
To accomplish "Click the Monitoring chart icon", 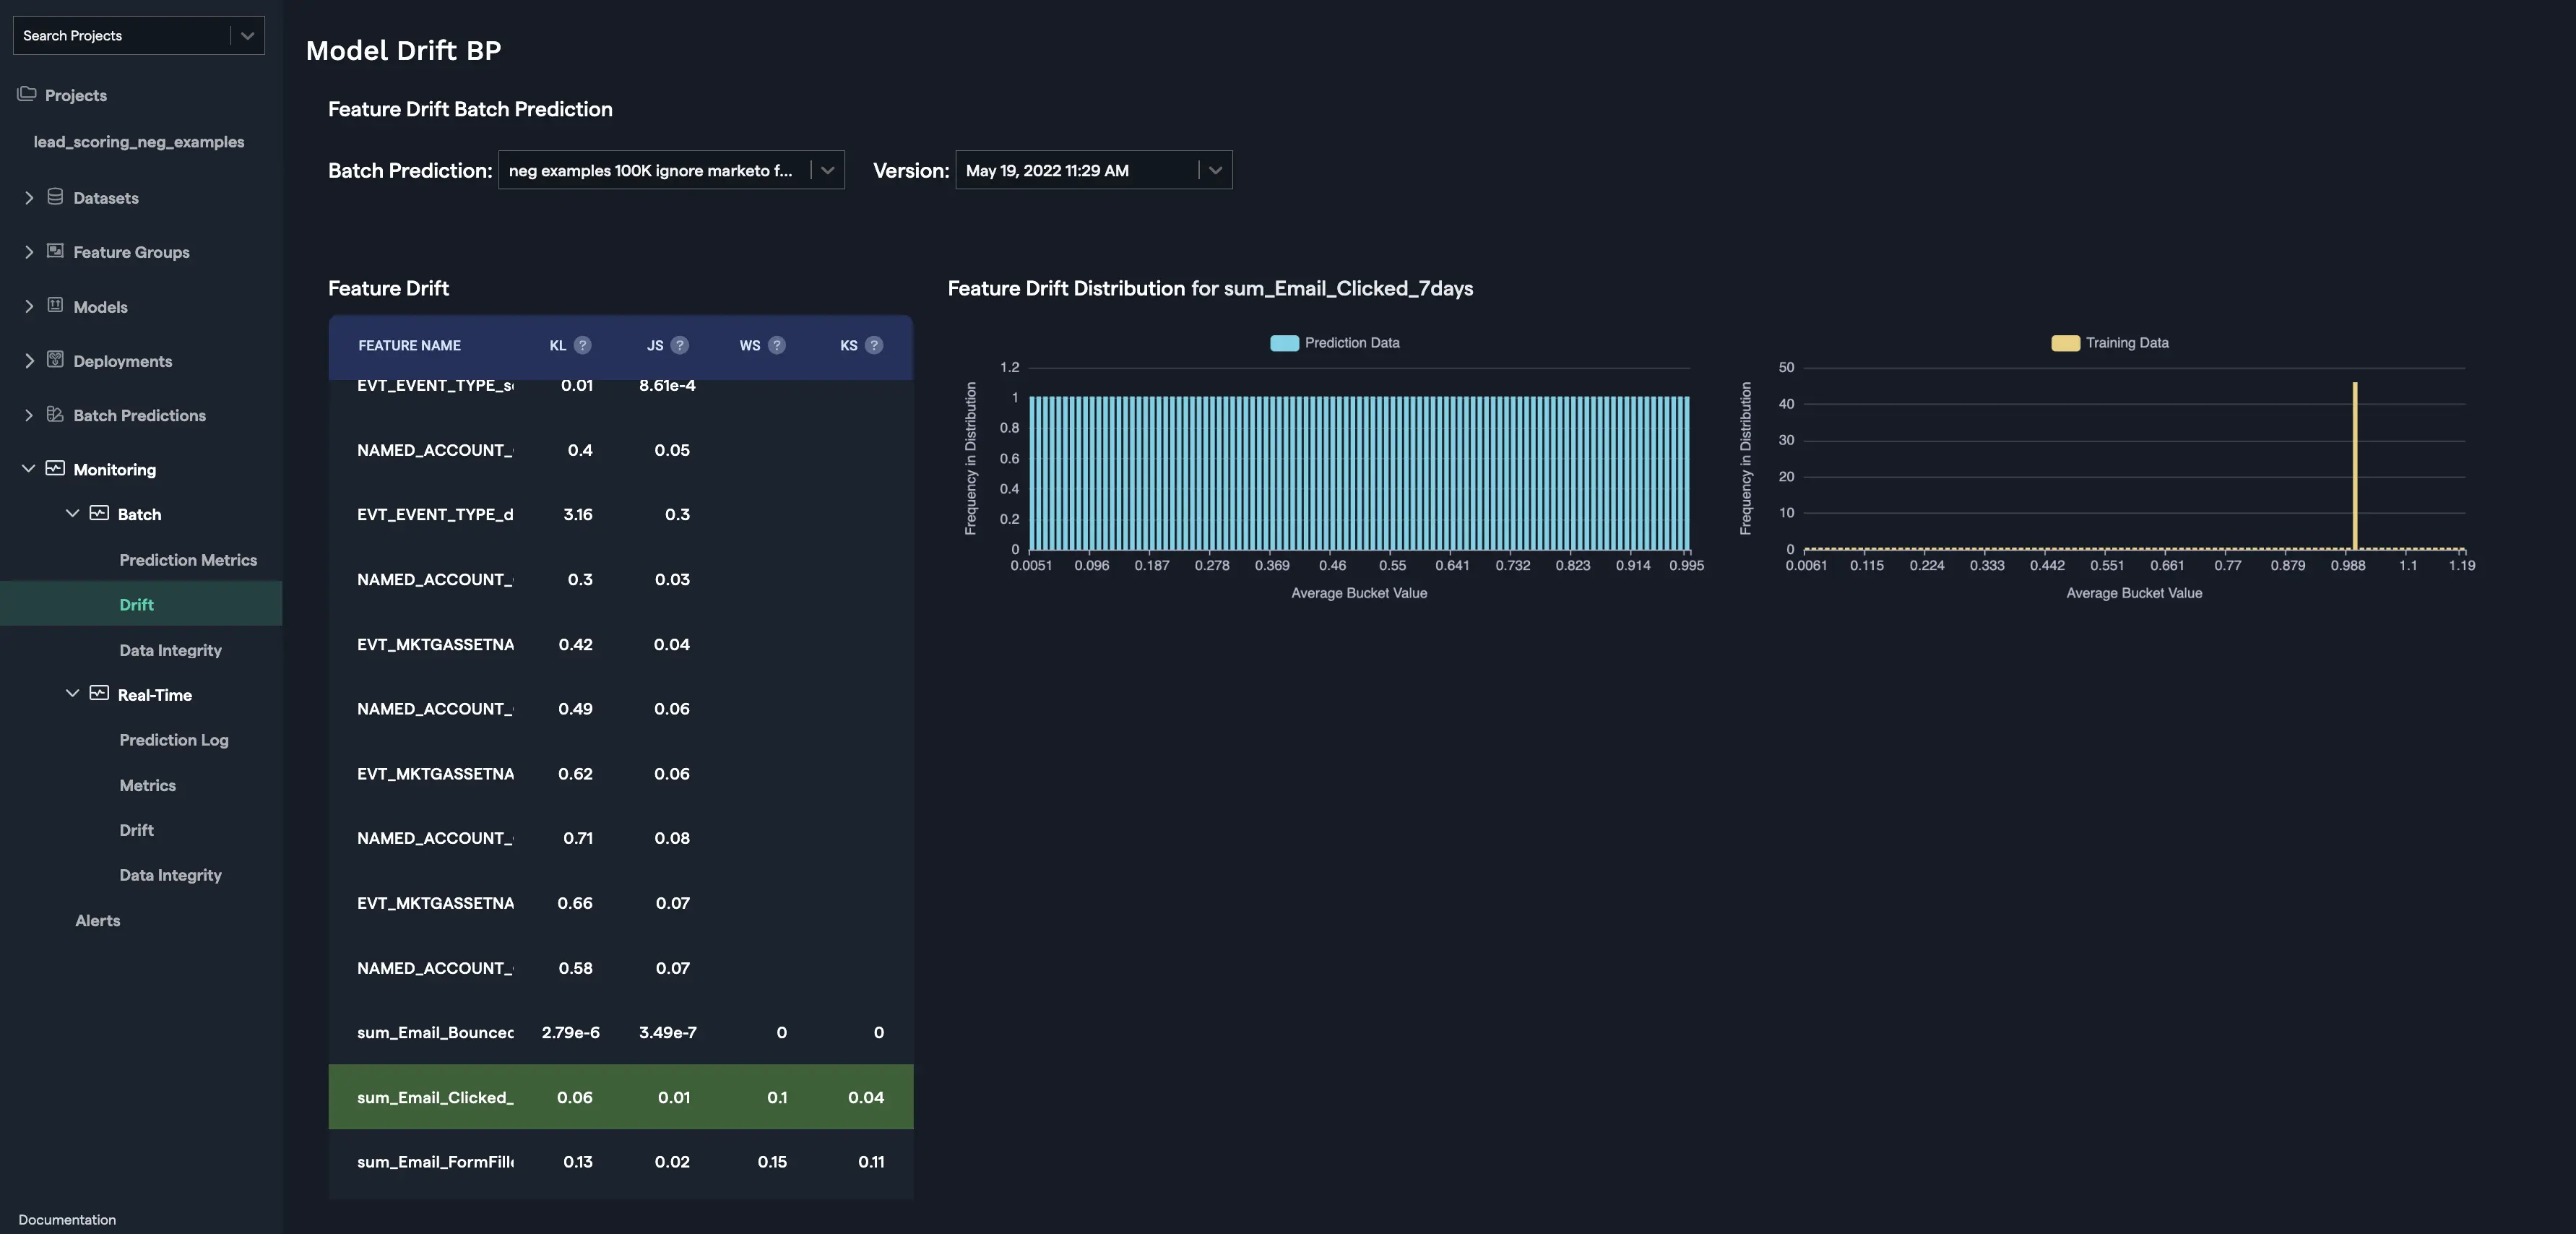I will click(55, 469).
